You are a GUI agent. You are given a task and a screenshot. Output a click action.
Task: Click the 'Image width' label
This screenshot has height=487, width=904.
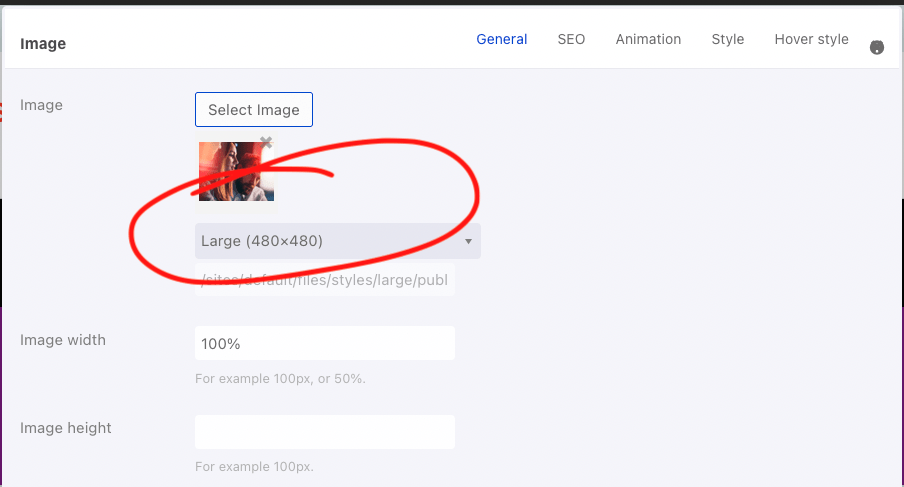(63, 340)
